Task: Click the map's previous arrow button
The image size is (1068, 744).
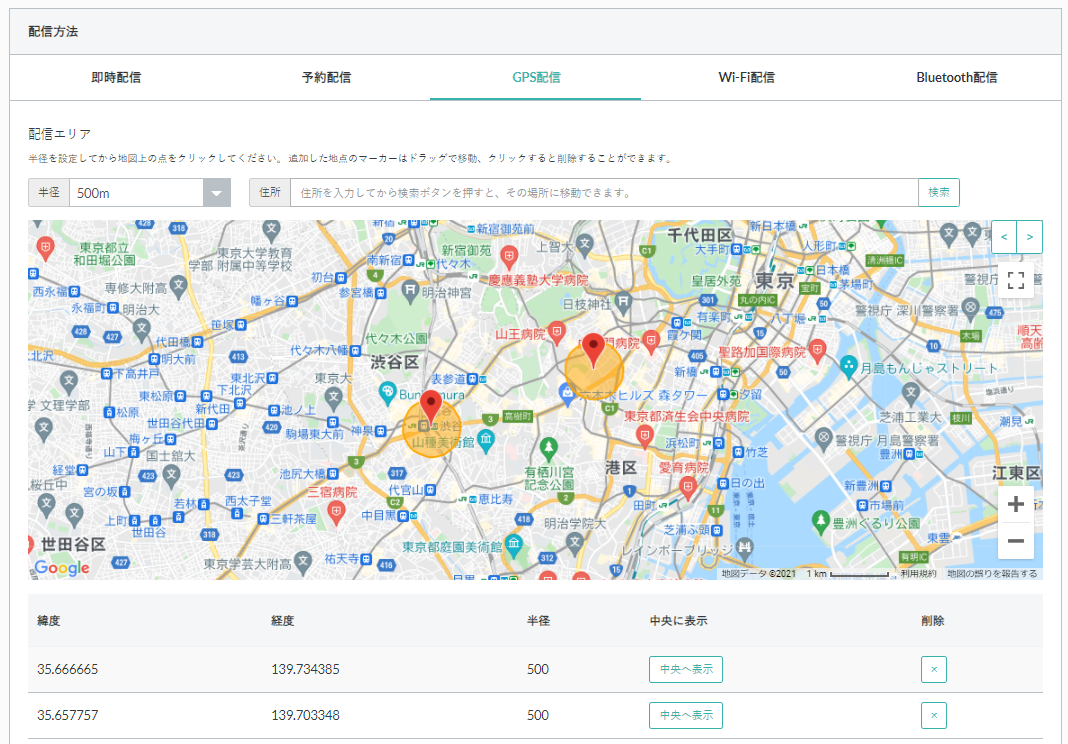Action: 1004,237
